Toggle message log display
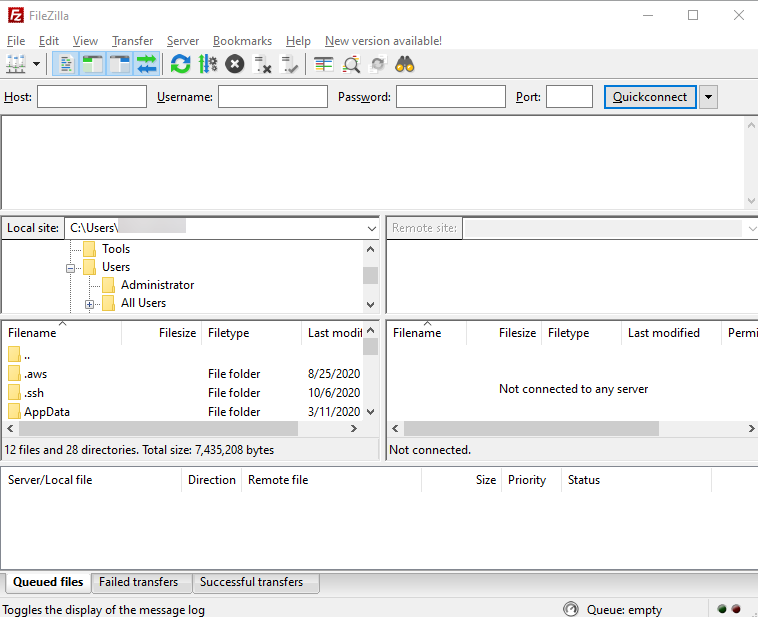758x617 pixels. tap(66, 64)
